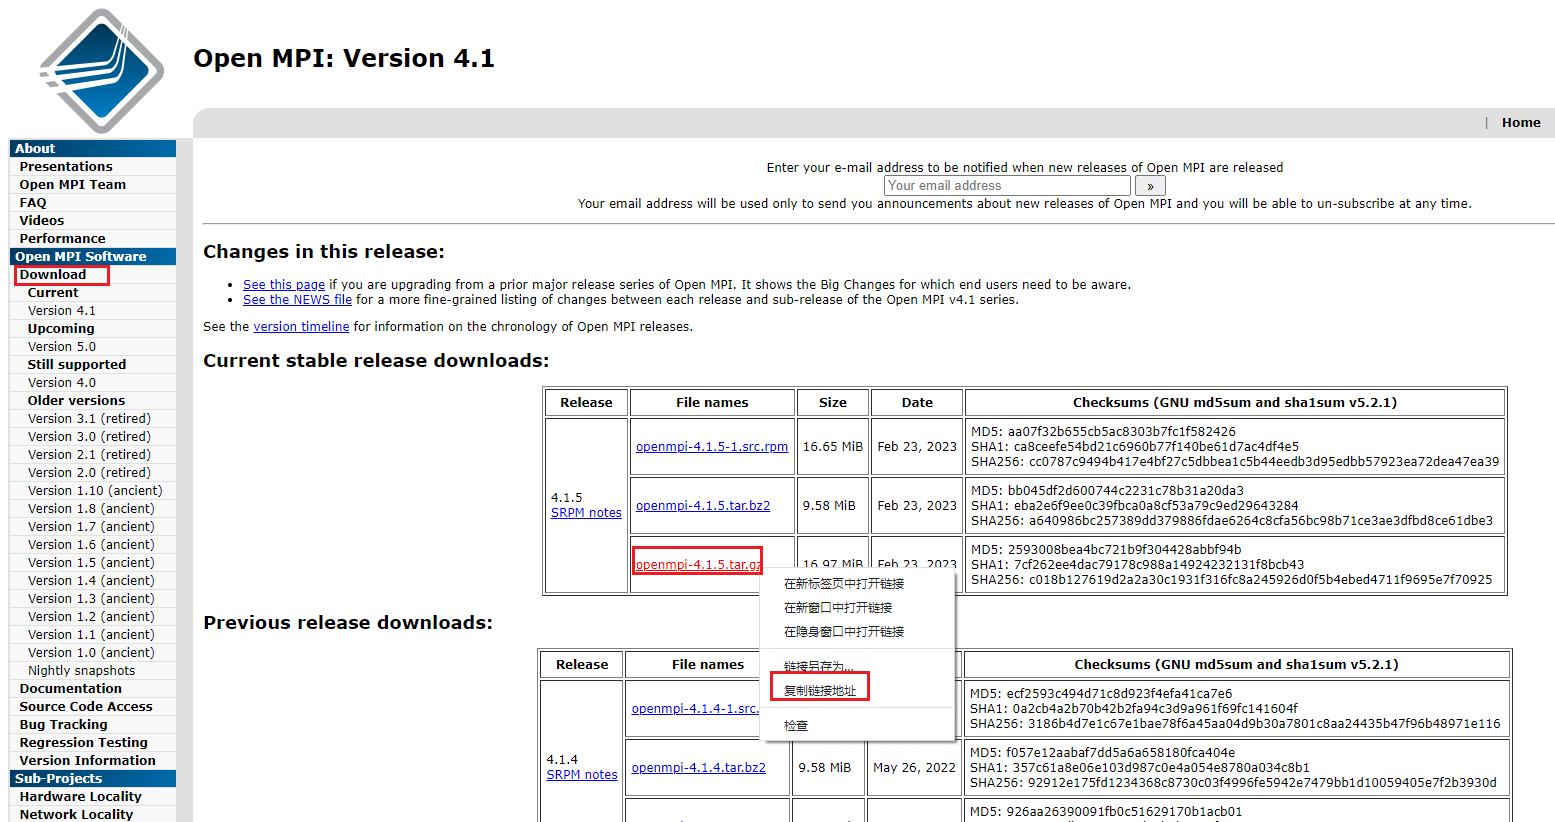Open Version 1.2 (ancient) link
The height and width of the screenshot is (822, 1555).
[x=91, y=617]
